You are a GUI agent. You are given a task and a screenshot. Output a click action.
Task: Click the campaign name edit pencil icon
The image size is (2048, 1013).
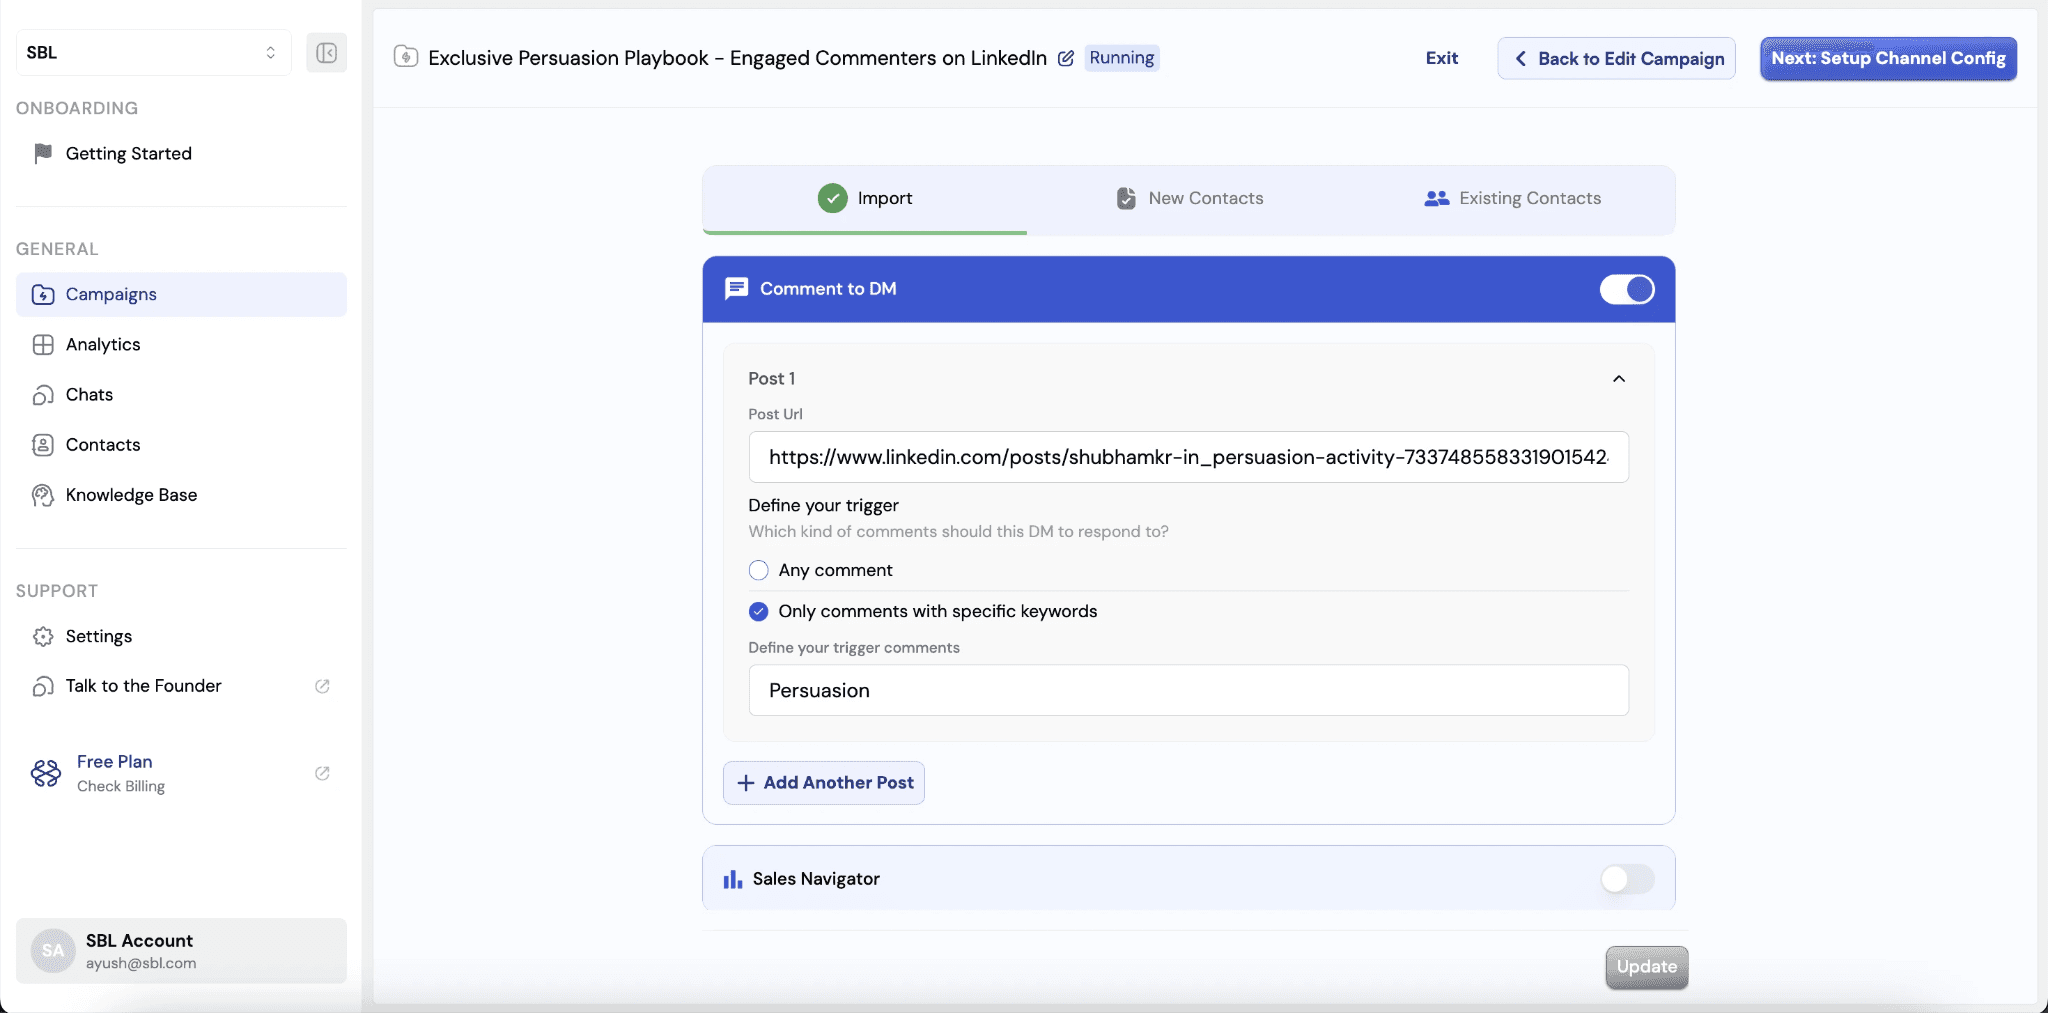coord(1065,58)
